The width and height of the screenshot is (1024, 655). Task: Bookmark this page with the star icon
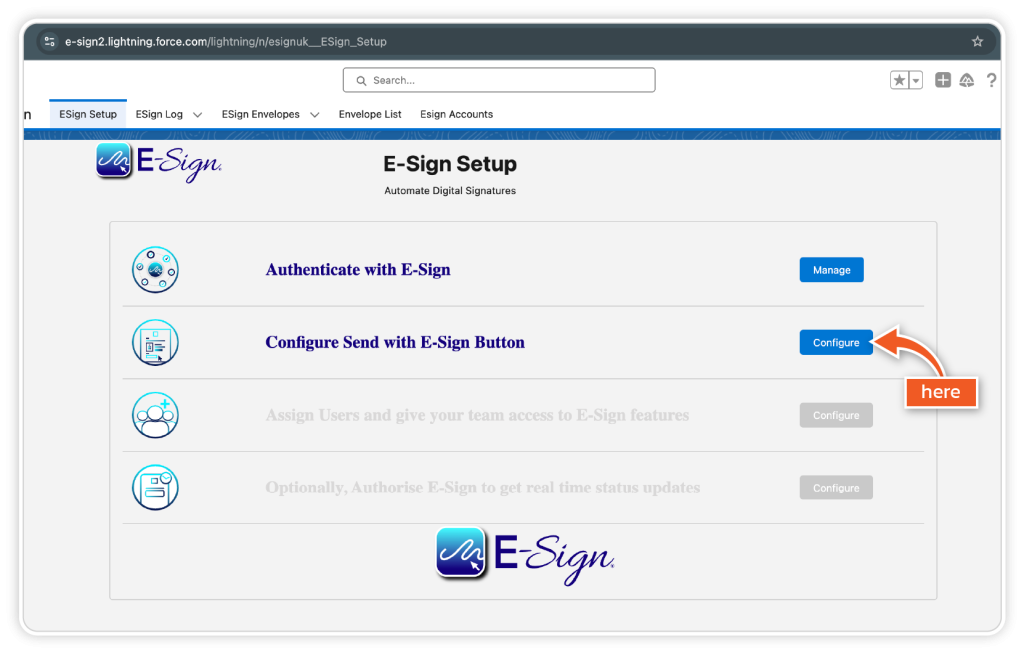[x=977, y=42]
